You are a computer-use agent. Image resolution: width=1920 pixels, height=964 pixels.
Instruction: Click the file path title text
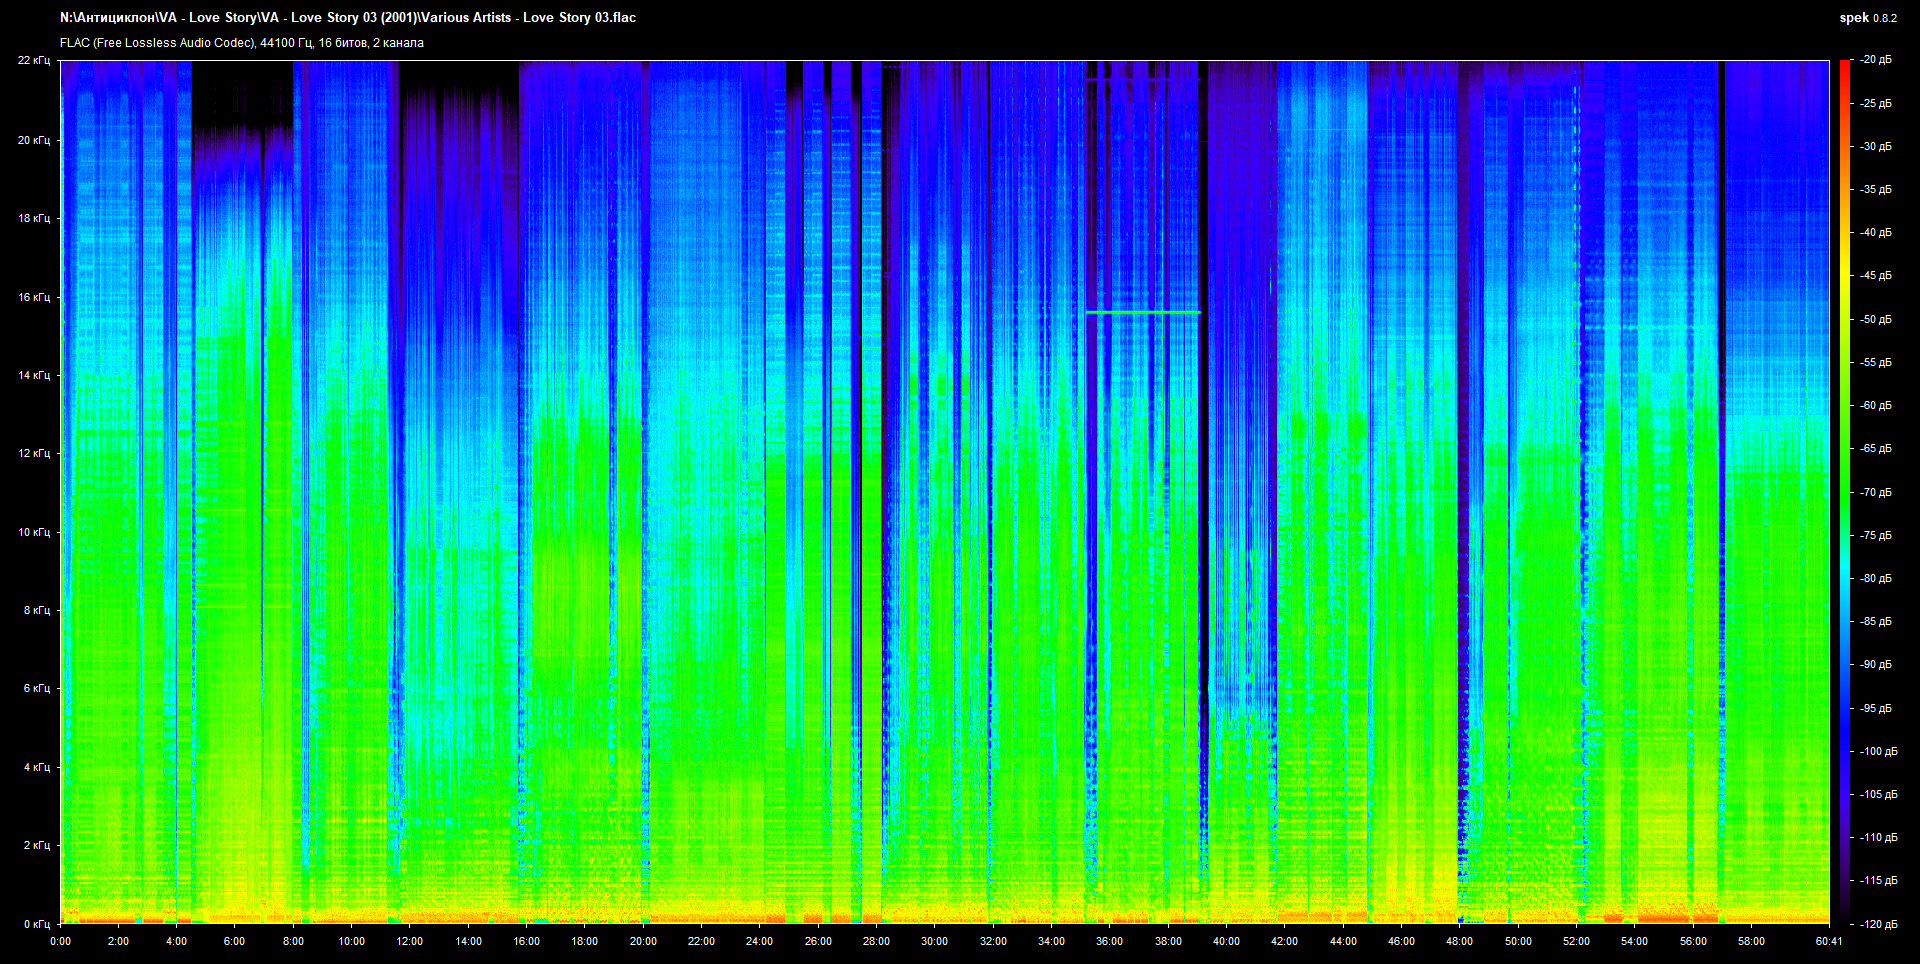click(x=347, y=18)
